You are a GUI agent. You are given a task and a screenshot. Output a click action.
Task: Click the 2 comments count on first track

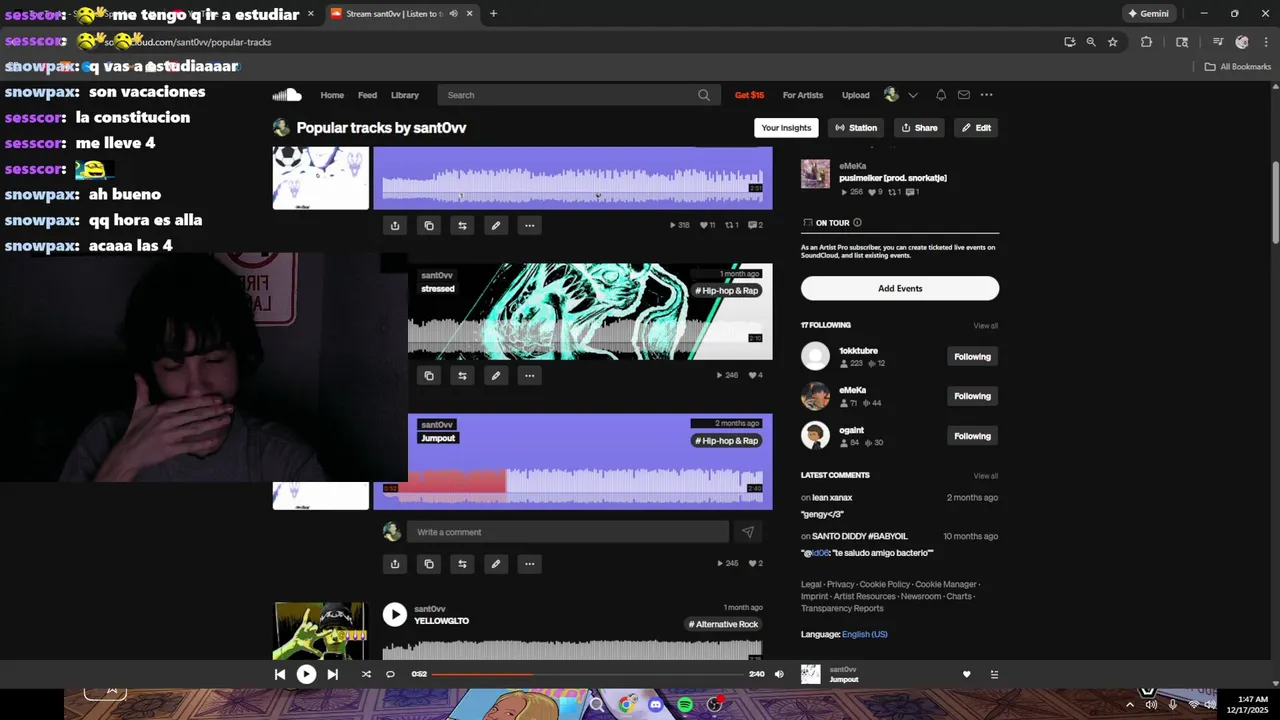click(755, 225)
